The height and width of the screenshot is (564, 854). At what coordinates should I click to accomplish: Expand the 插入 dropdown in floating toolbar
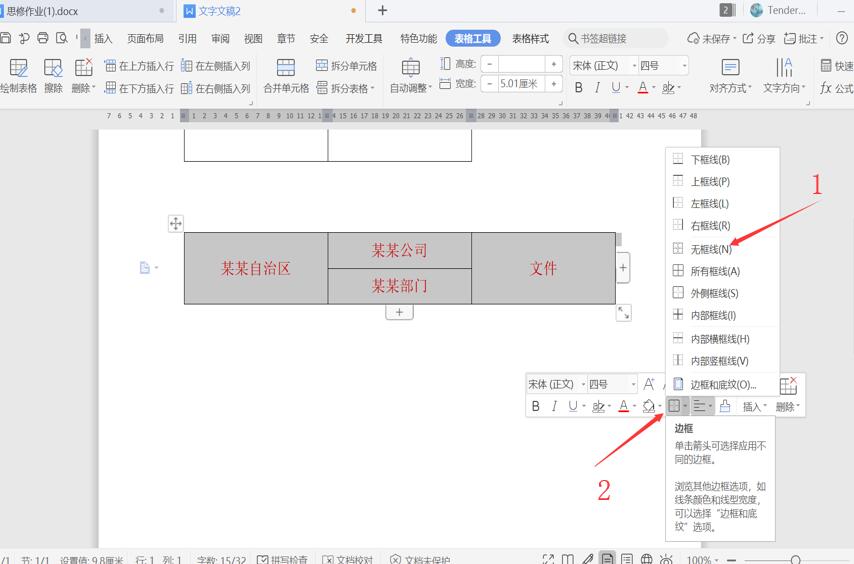755,406
